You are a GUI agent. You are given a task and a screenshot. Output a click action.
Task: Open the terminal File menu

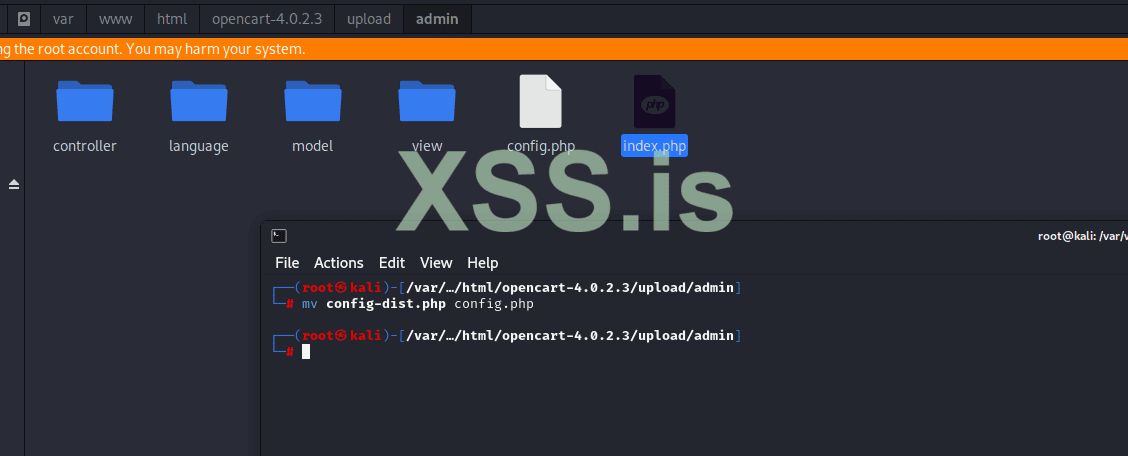click(287, 263)
